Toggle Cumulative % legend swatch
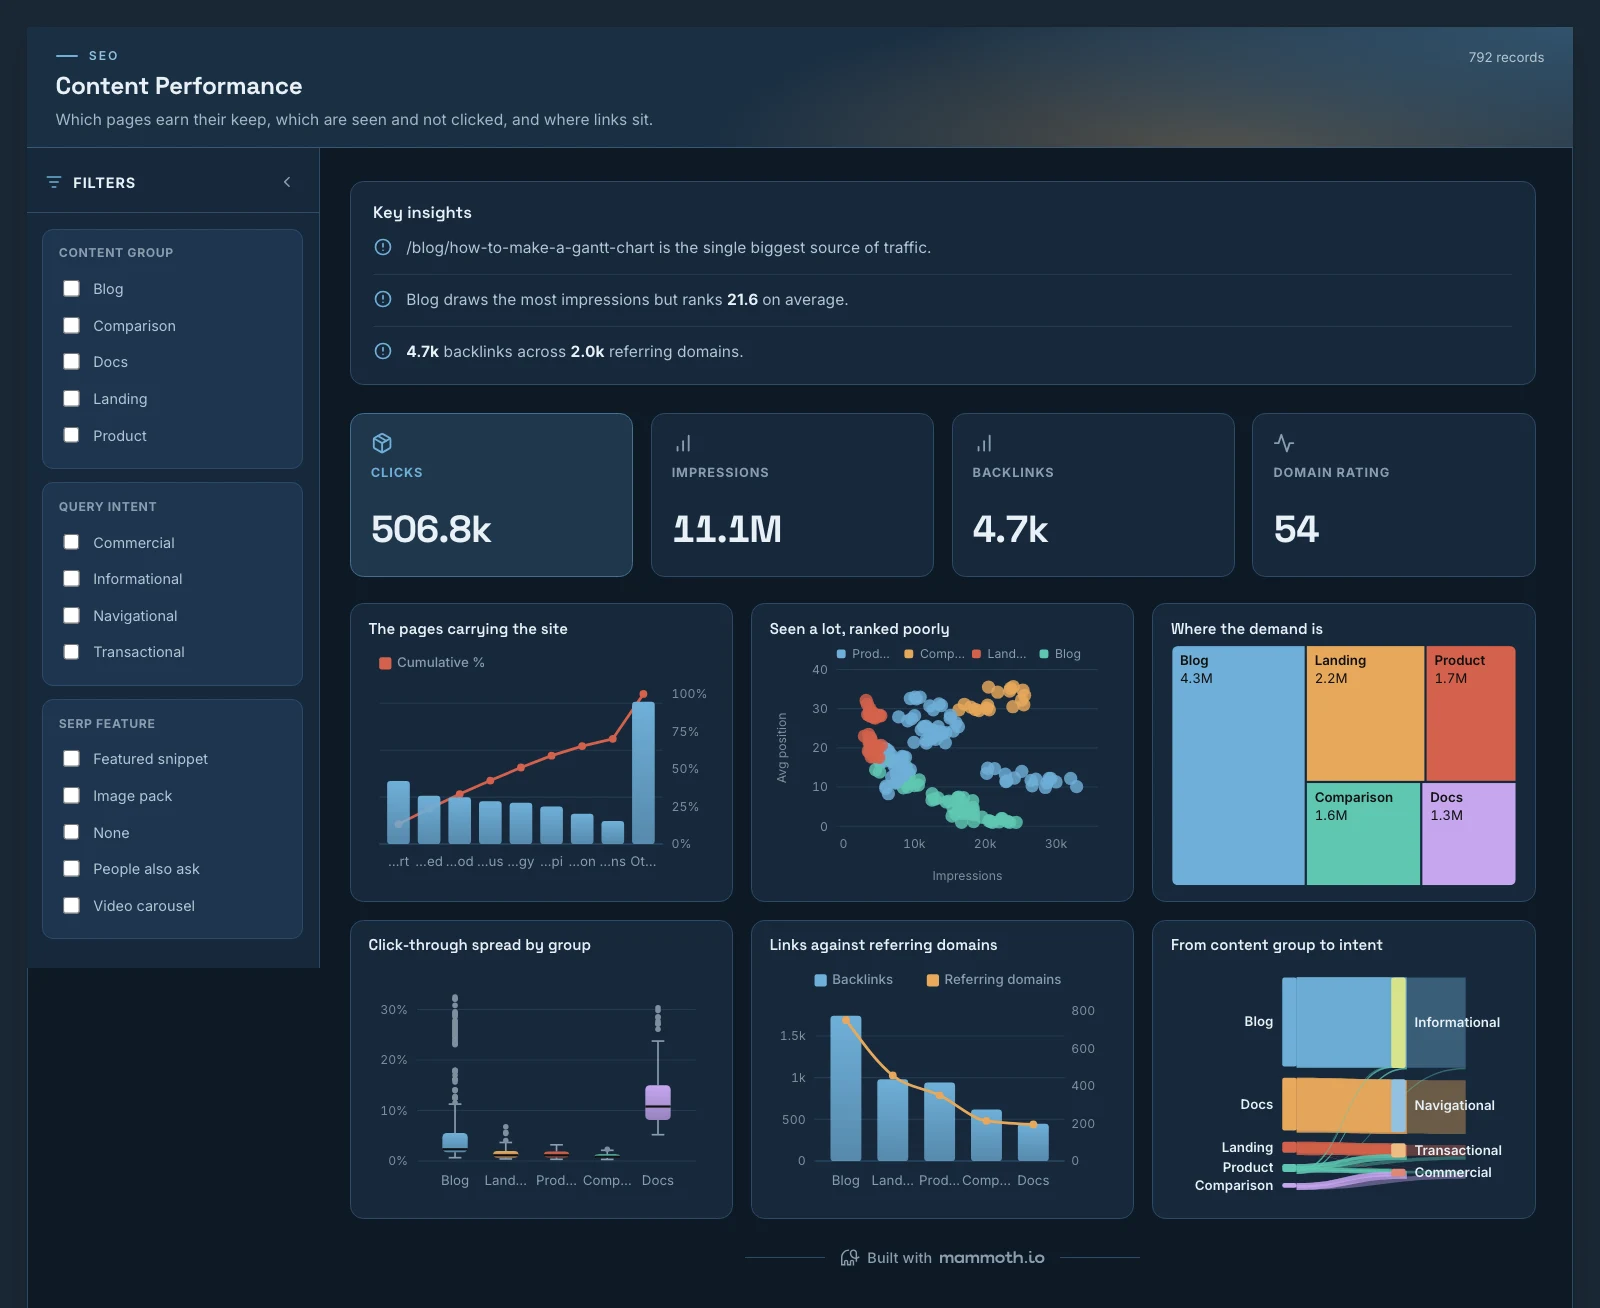The image size is (1600, 1308). coord(385,663)
